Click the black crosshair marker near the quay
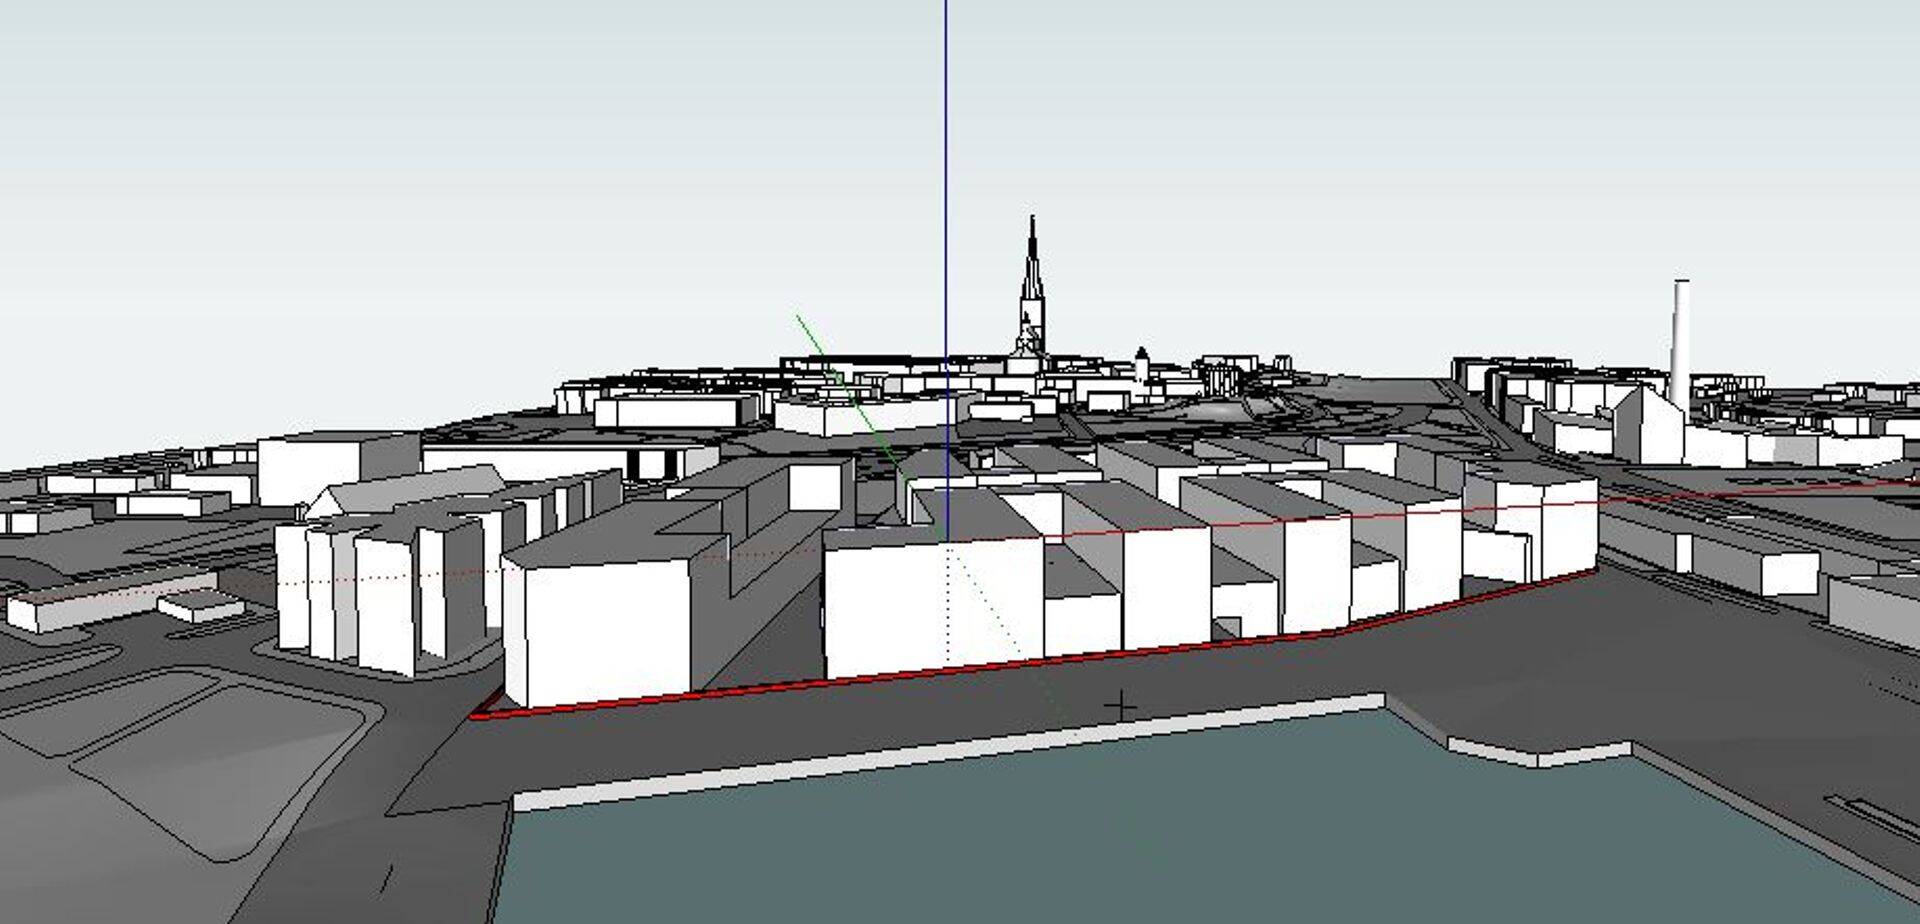 (1121, 707)
